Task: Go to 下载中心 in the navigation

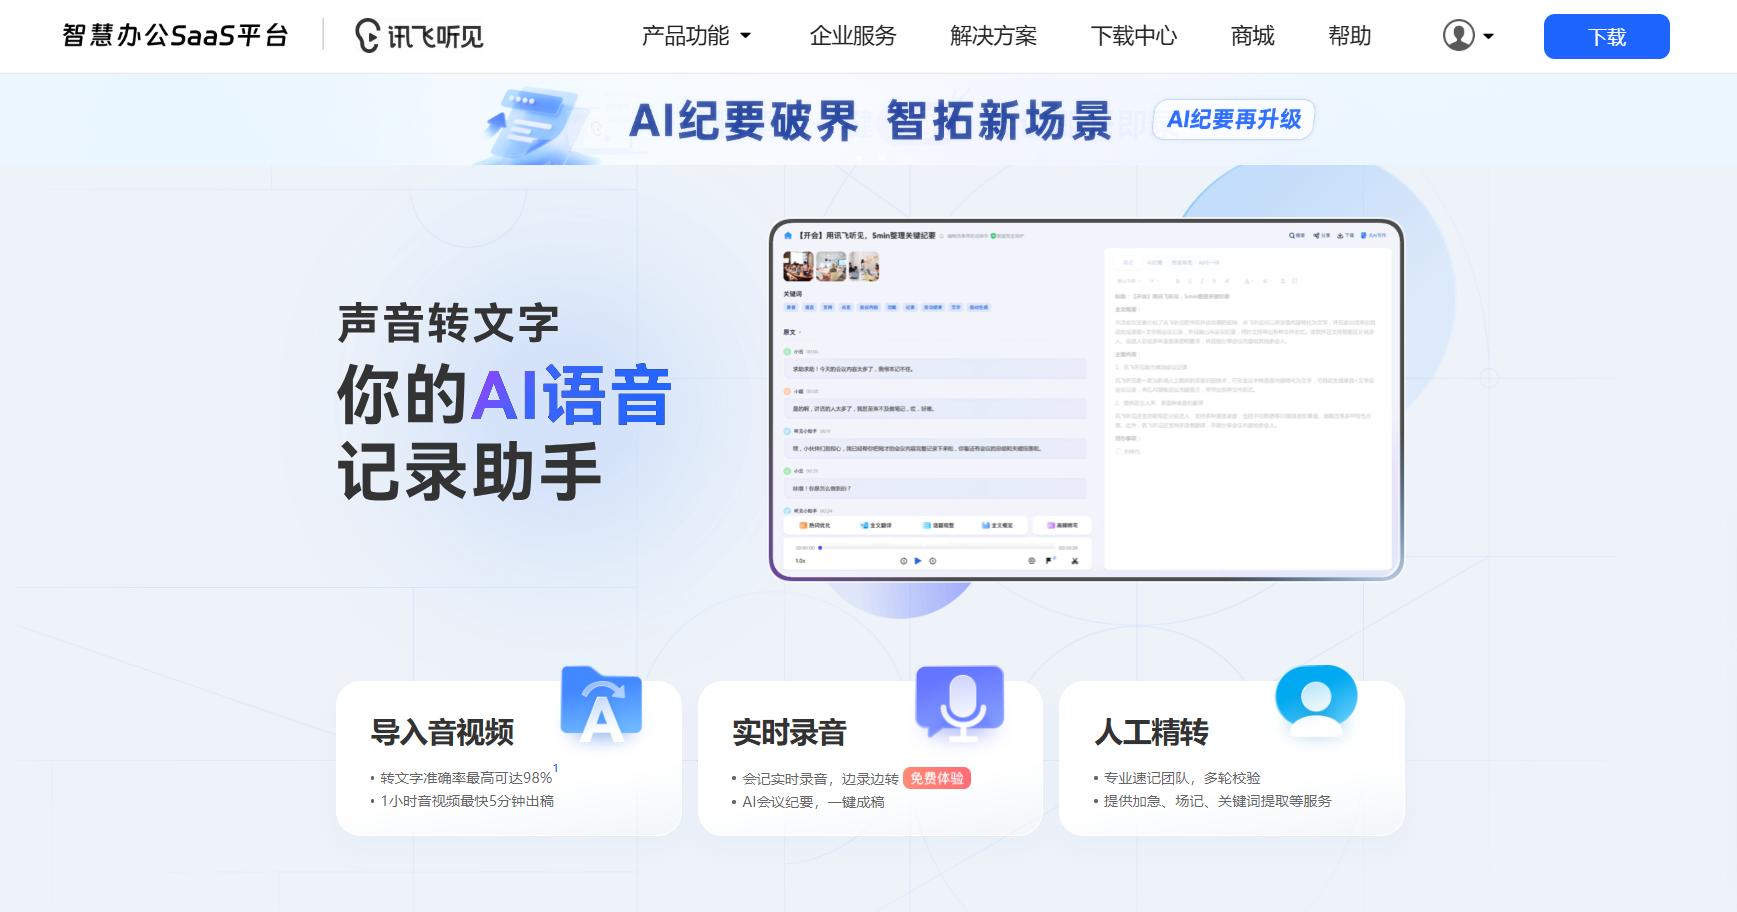Action: (x=1134, y=36)
